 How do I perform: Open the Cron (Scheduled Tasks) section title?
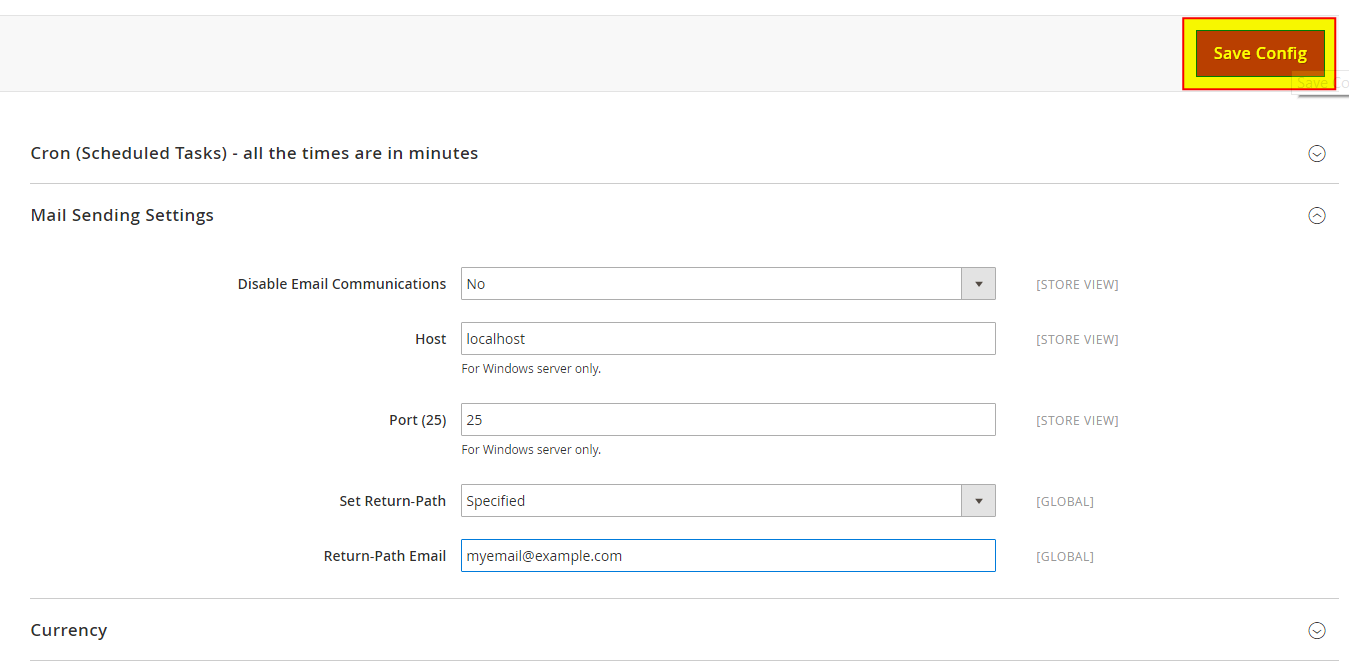click(x=254, y=153)
